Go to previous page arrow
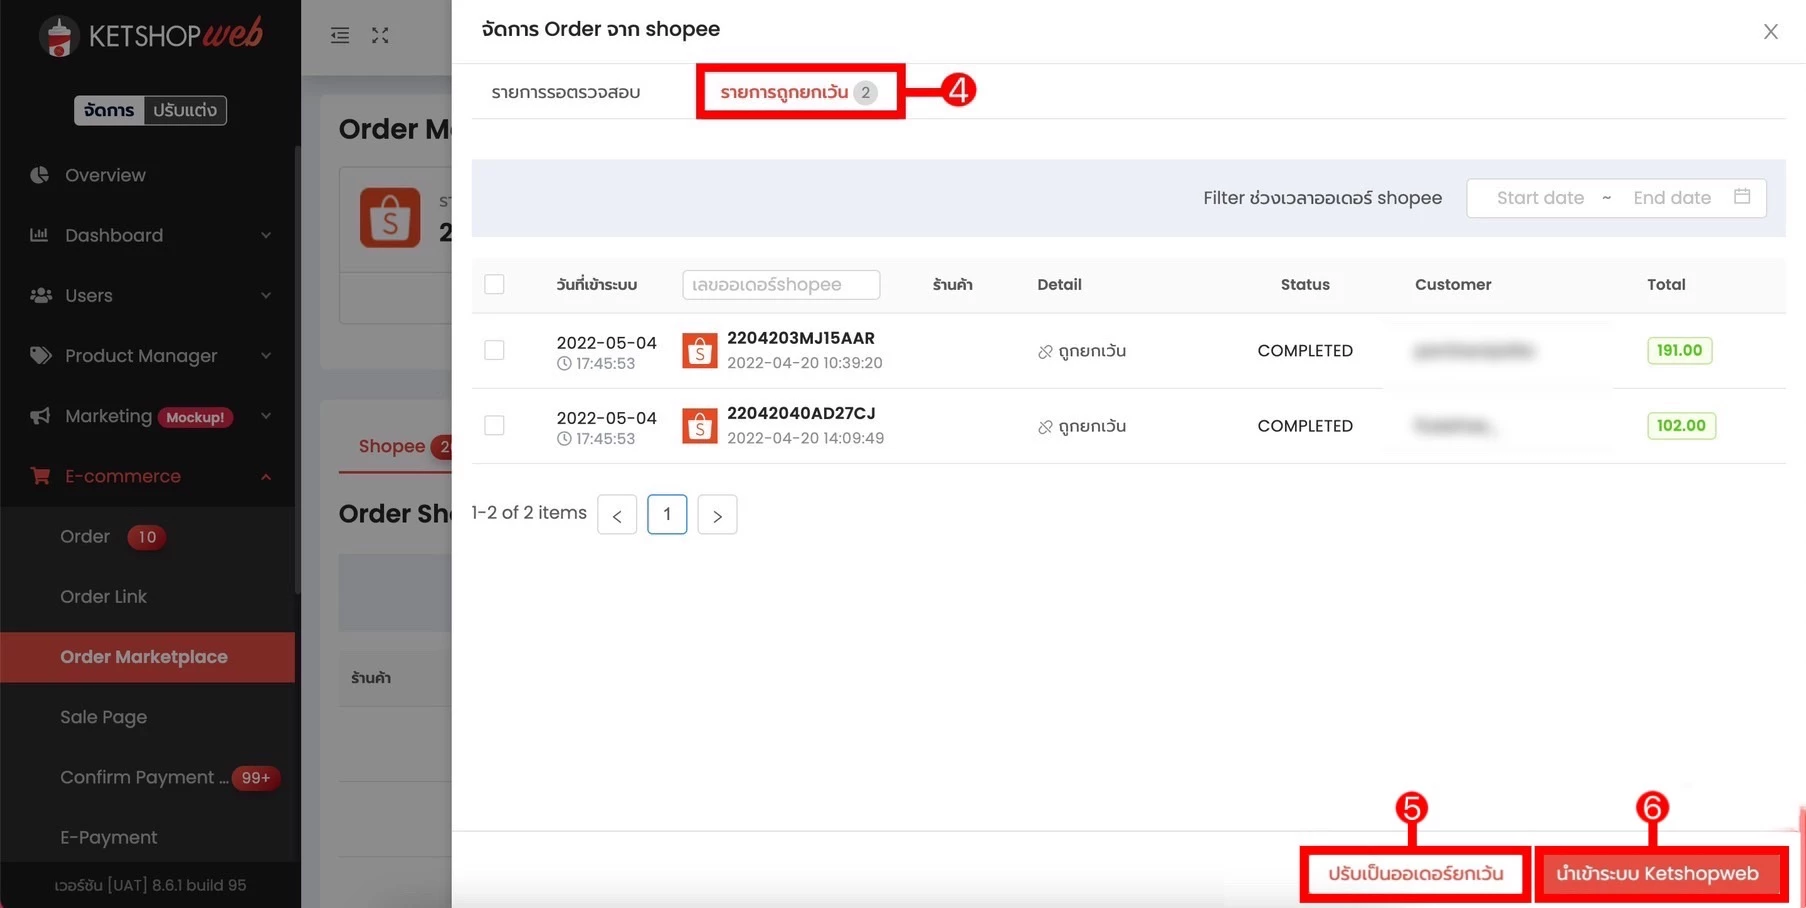1806x908 pixels. (x=617, y=515)
